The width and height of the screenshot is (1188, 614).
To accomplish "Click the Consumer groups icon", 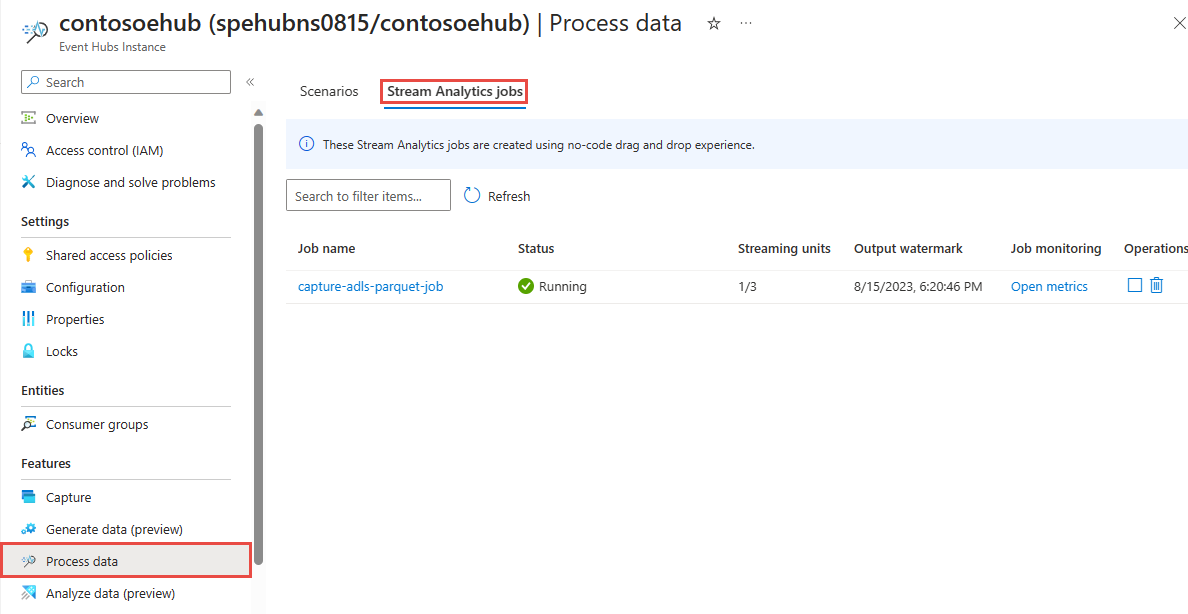I will pyautogui.click(x=29, y=424).
